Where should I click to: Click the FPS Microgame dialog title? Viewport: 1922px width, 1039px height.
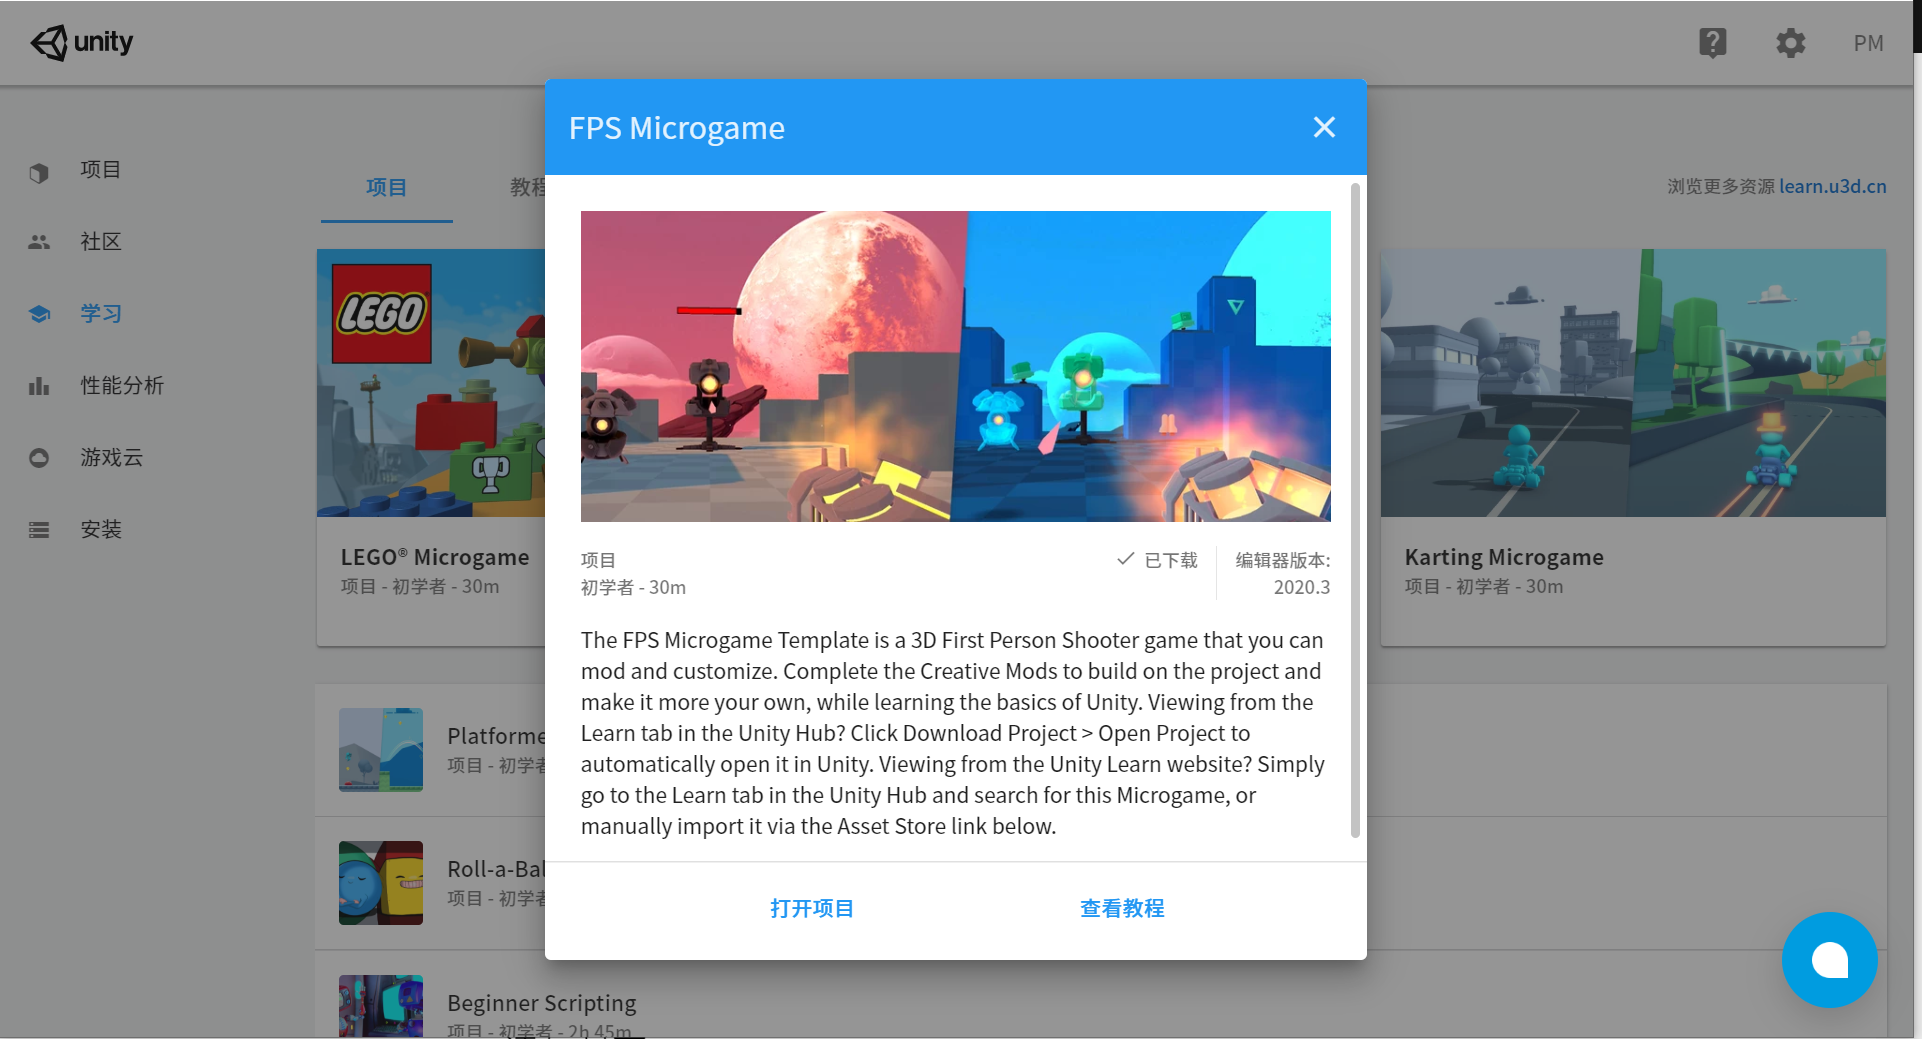pos(677,128)
